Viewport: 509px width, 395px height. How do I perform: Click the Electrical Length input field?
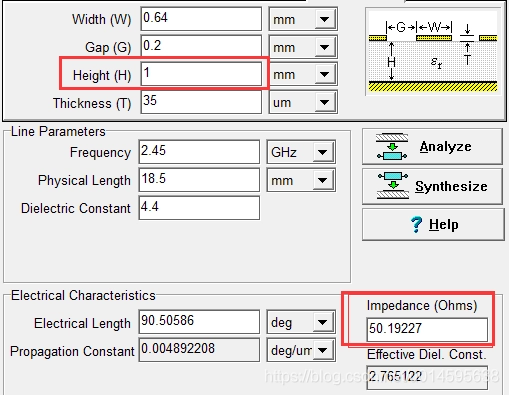pos(199,322)
